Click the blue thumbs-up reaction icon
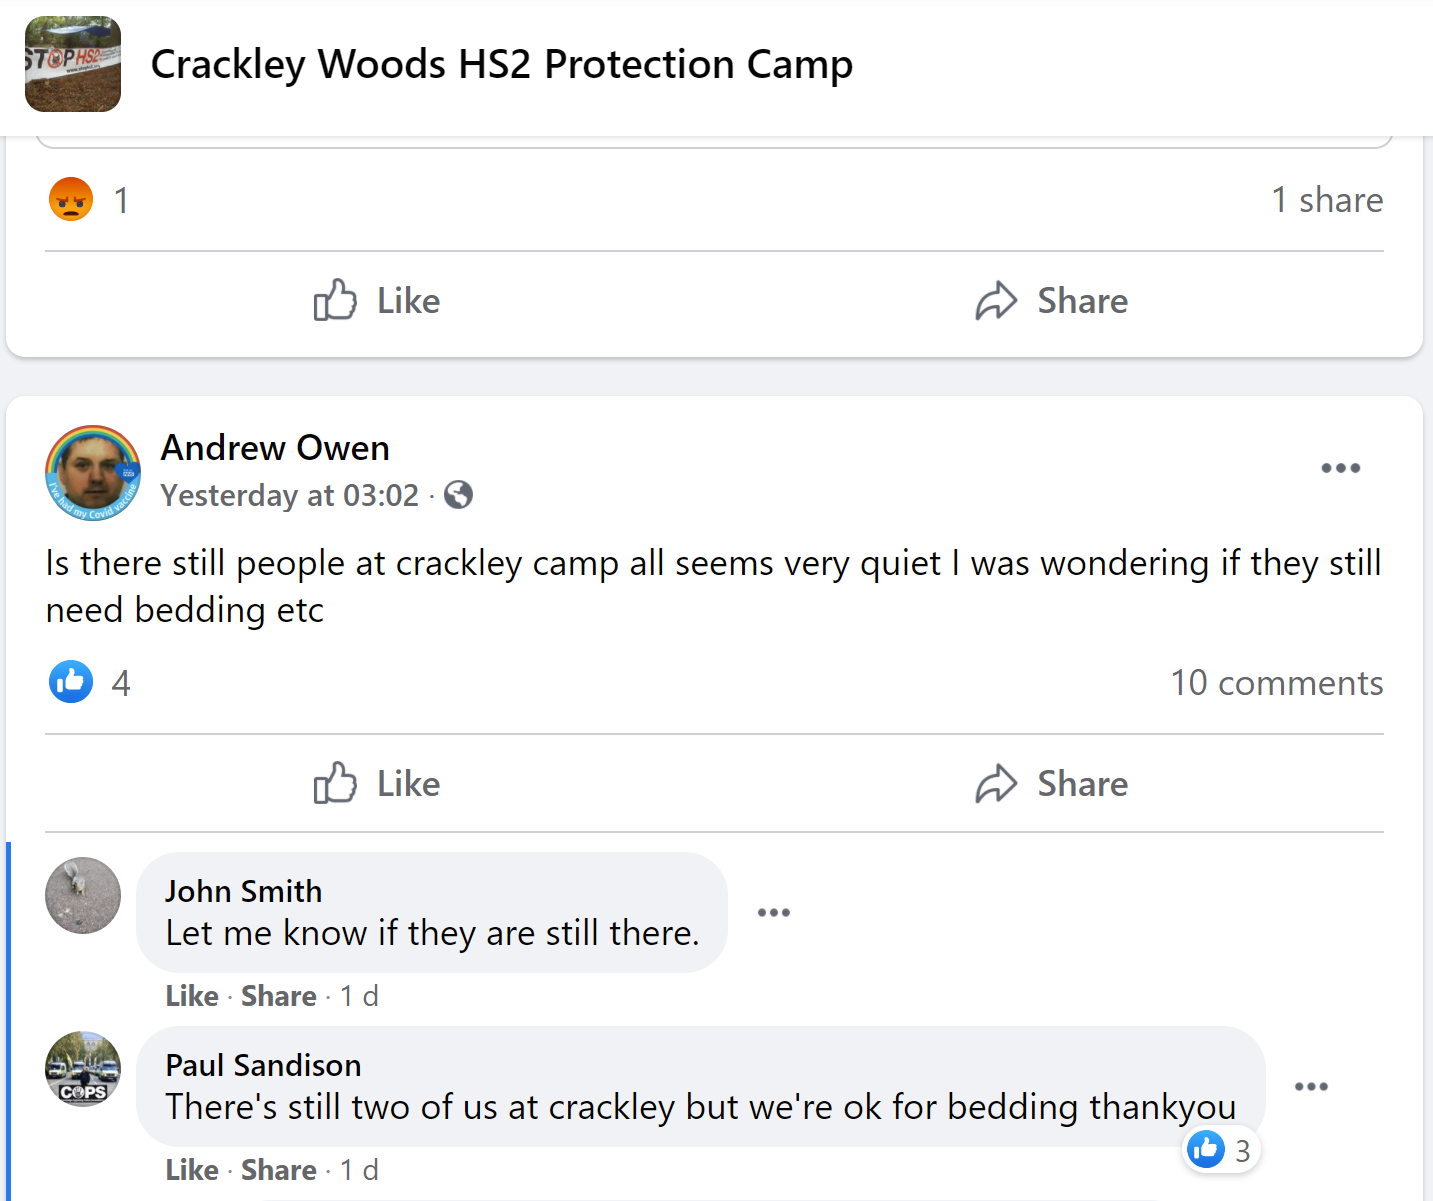 pyautogui.click(x=71, y=682)
